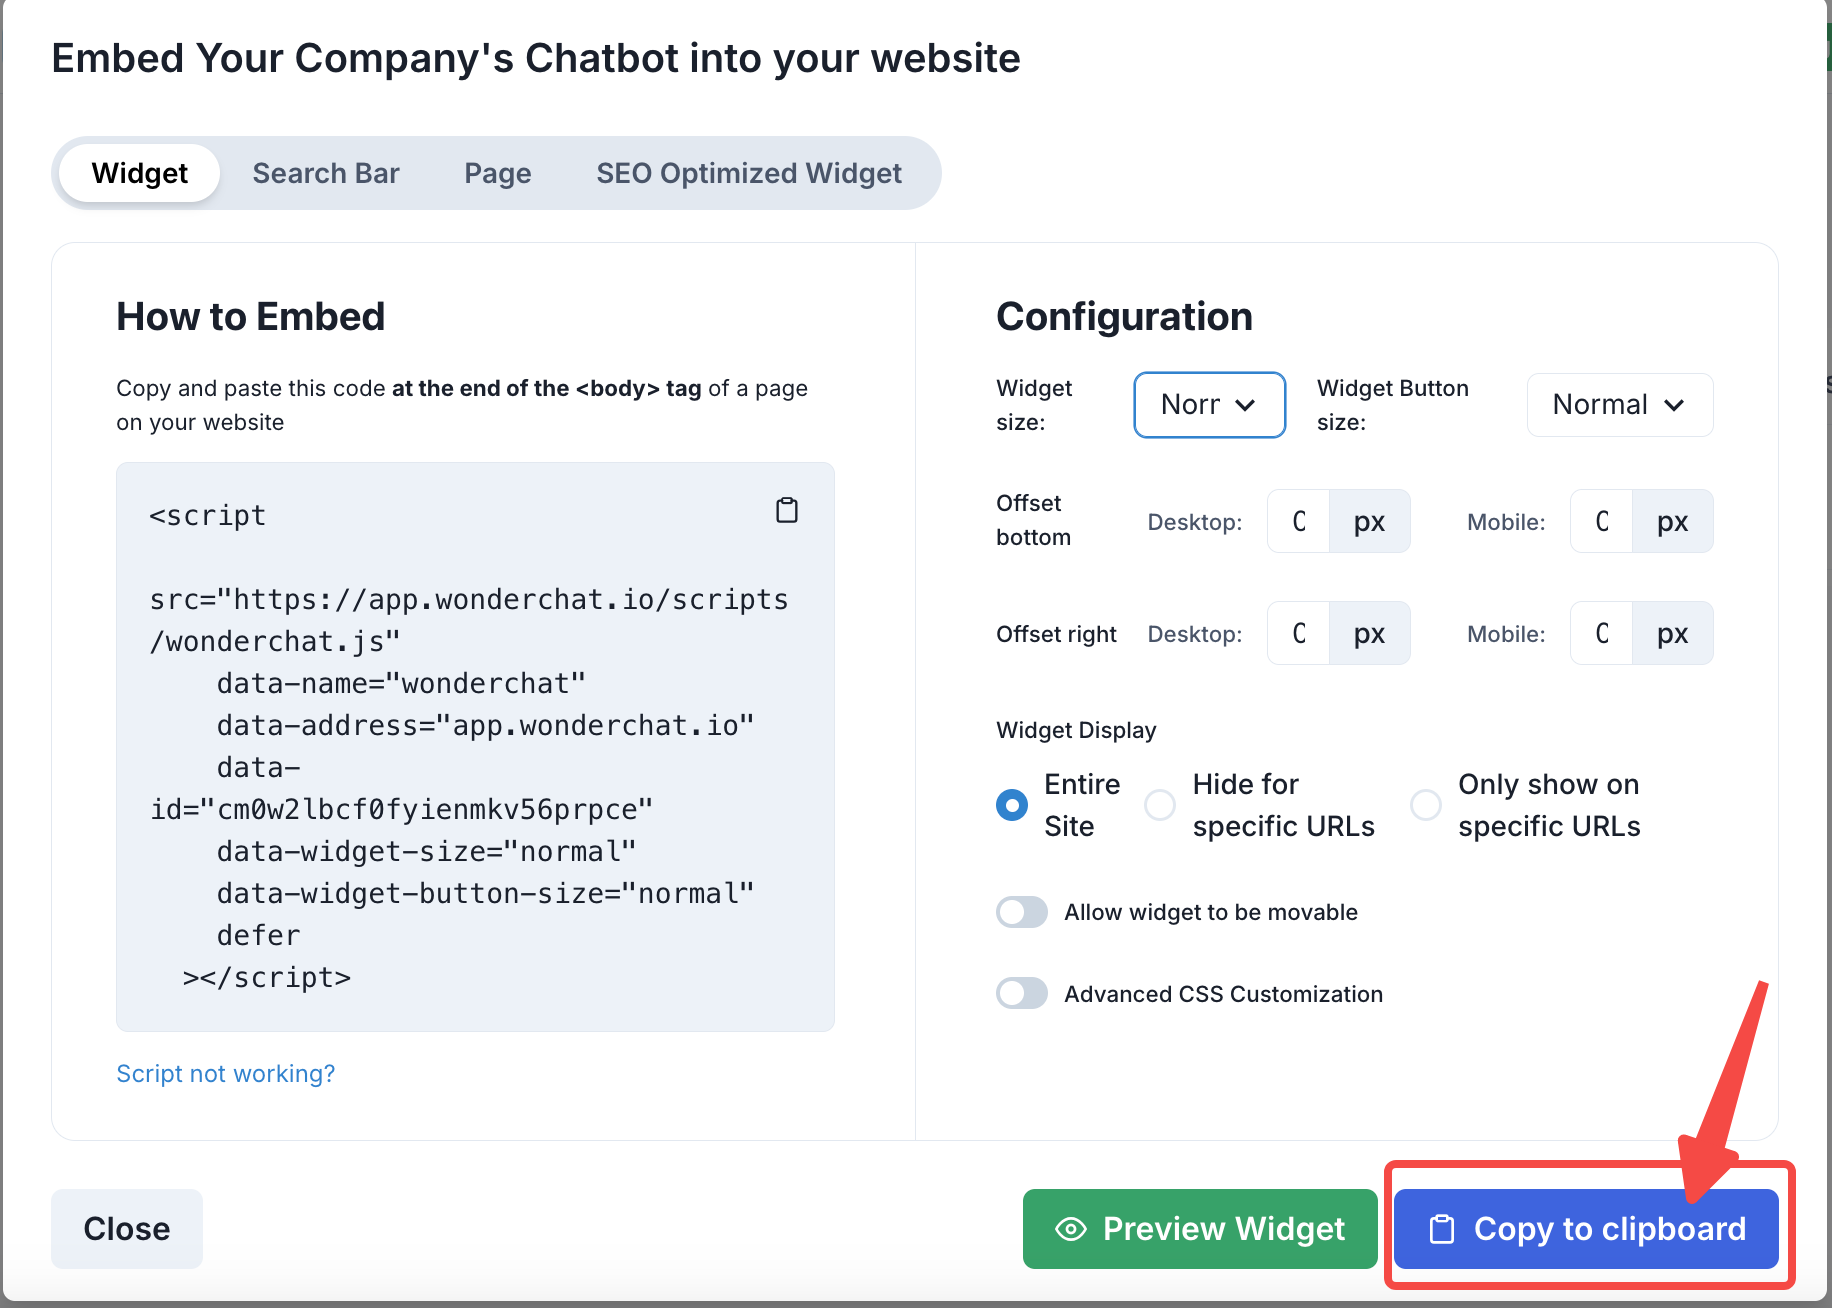Expand the Widget Button size dropdown
This screenshot has height=1308, width=1832.
coord(1619,405)
